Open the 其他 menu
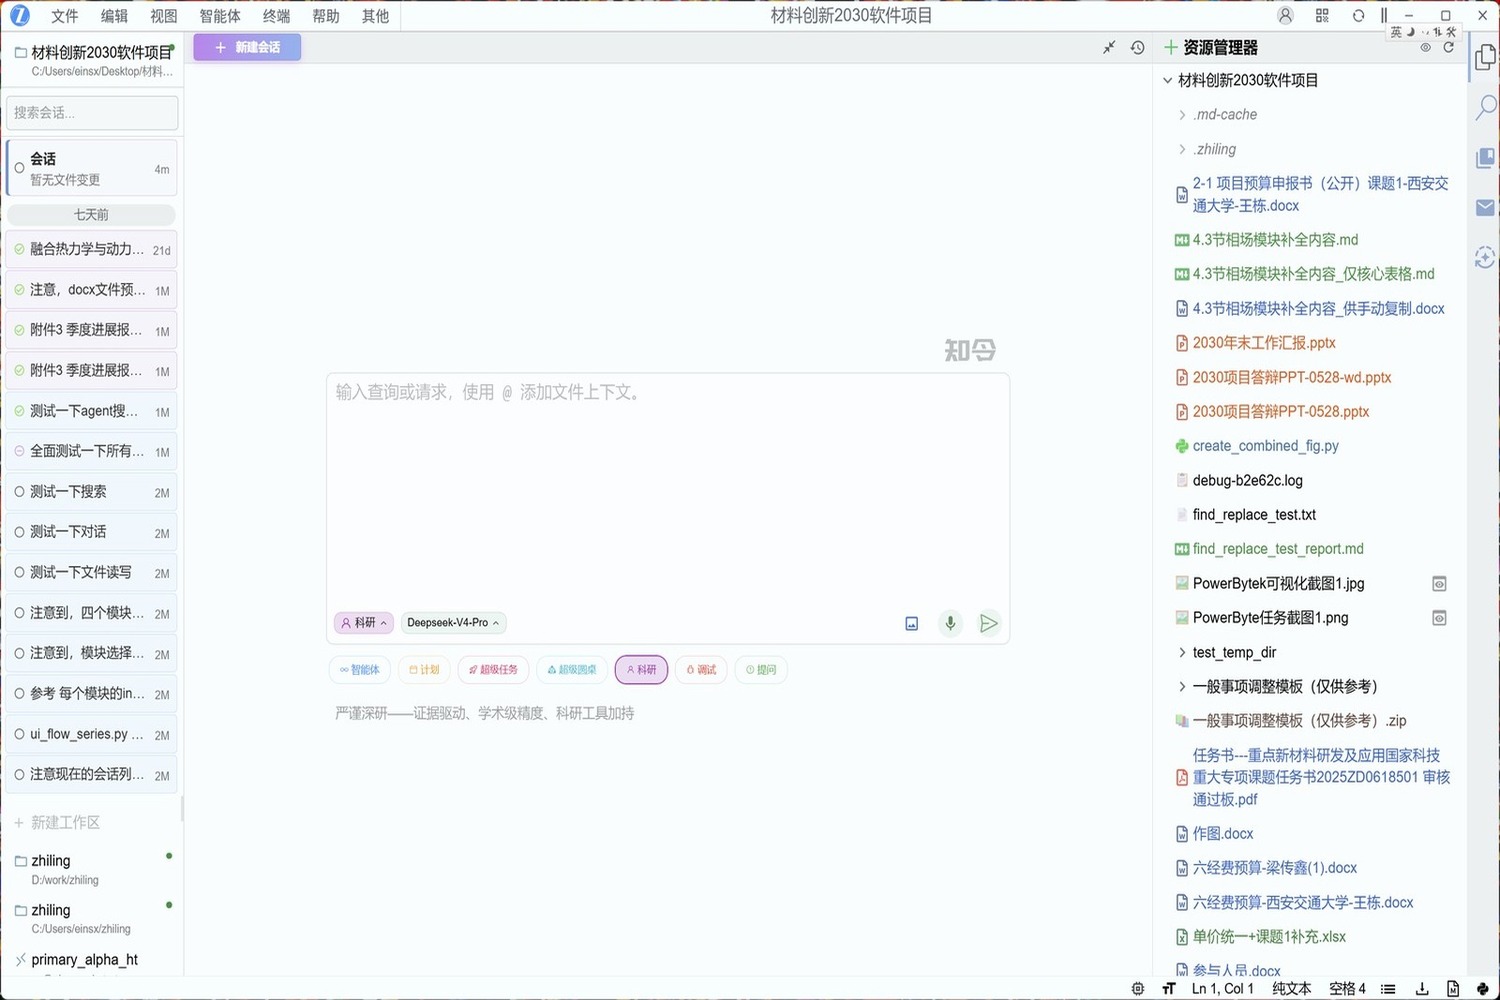The height and width of the screenshot is (1000, 1500). (x=375, y=16)
